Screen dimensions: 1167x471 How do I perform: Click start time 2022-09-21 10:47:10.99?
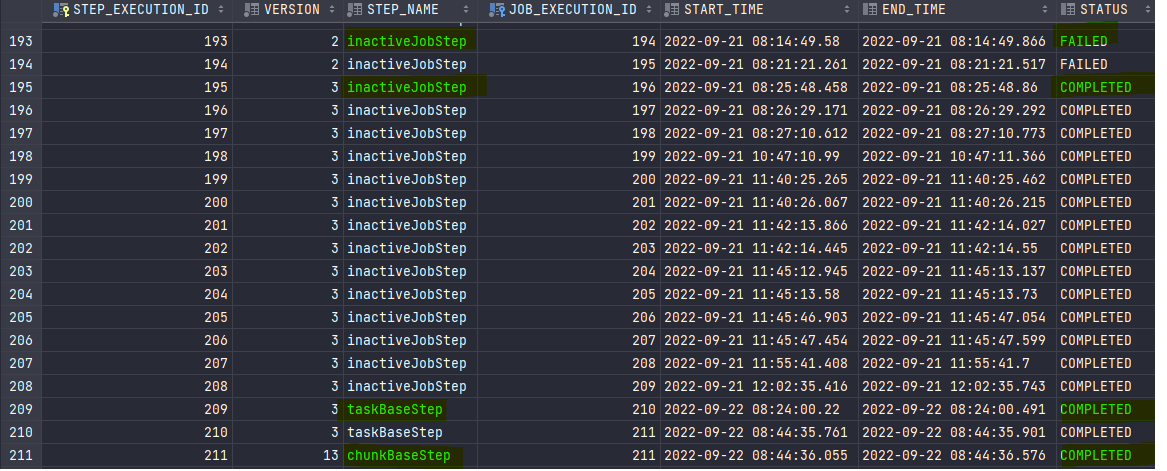point(752,156)
